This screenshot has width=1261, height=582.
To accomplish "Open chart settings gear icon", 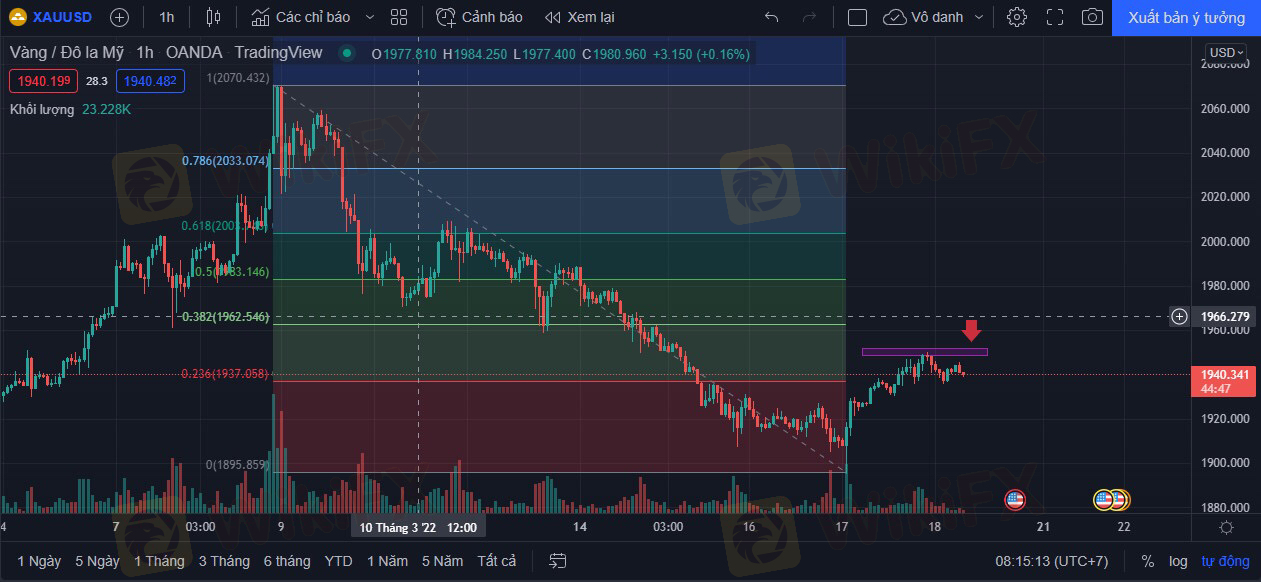I will point(1017,17).
